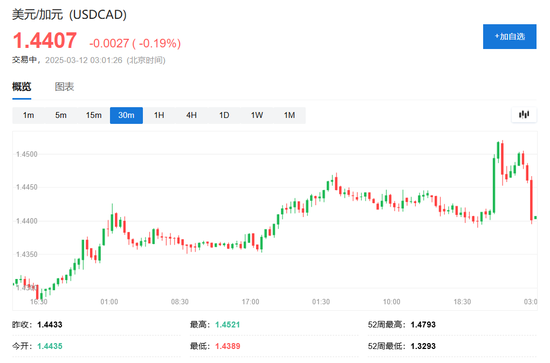Click the 最低 value 1.4389
550x363 pixels.
click(228, 346)
